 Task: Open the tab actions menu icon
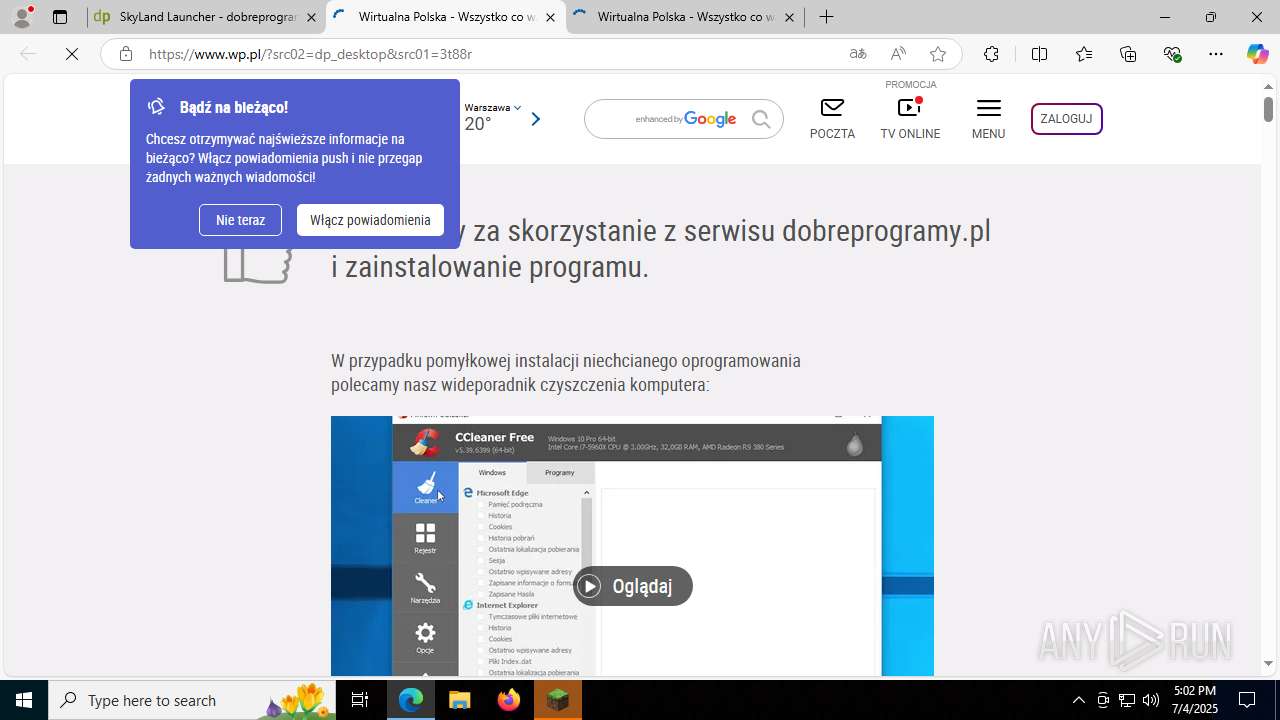coord(60,17)
